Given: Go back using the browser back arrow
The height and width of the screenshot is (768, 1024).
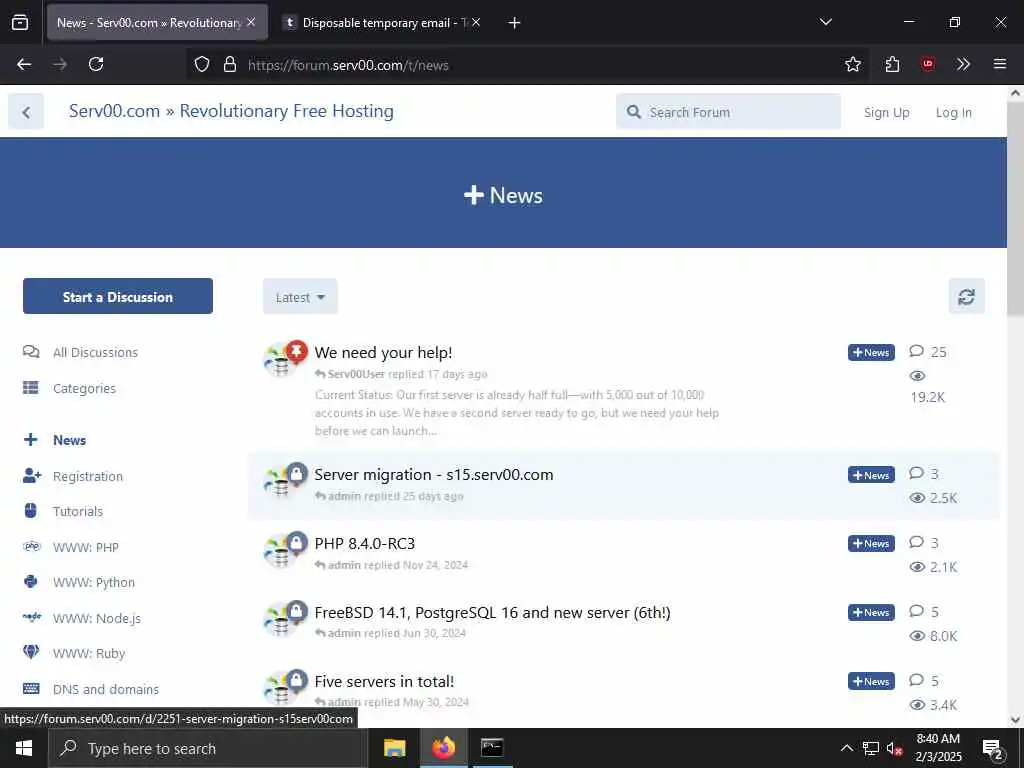Looking at the screenshot, I should 24,64.
